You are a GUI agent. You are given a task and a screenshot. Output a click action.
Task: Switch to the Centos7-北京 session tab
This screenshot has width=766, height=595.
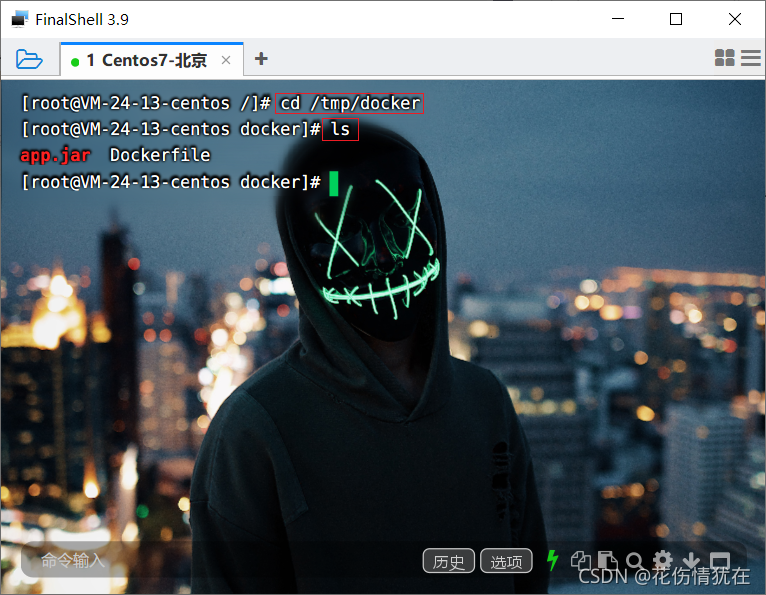pos(151,60)
